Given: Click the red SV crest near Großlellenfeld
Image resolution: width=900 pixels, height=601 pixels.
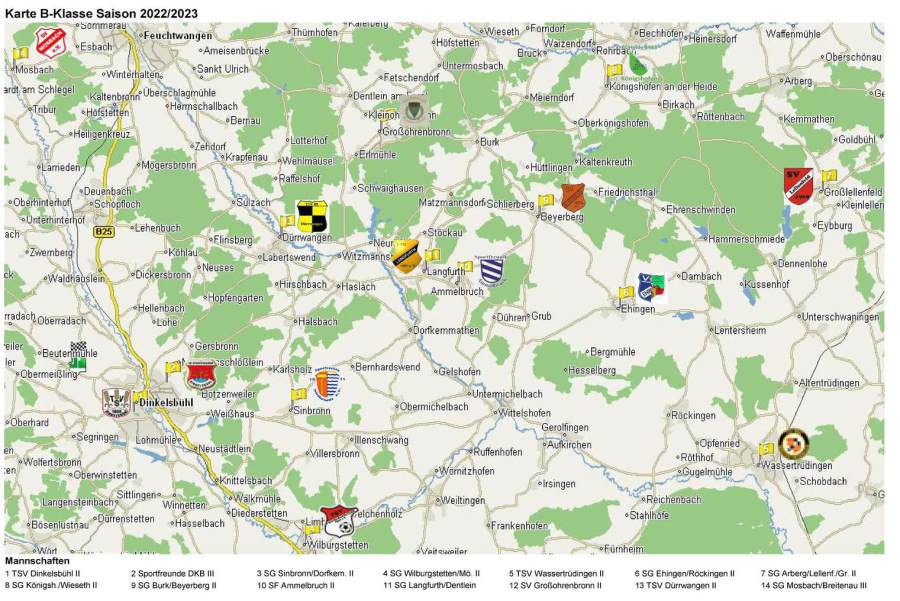Looking at the screenshot, I should [x=797, y=186].
